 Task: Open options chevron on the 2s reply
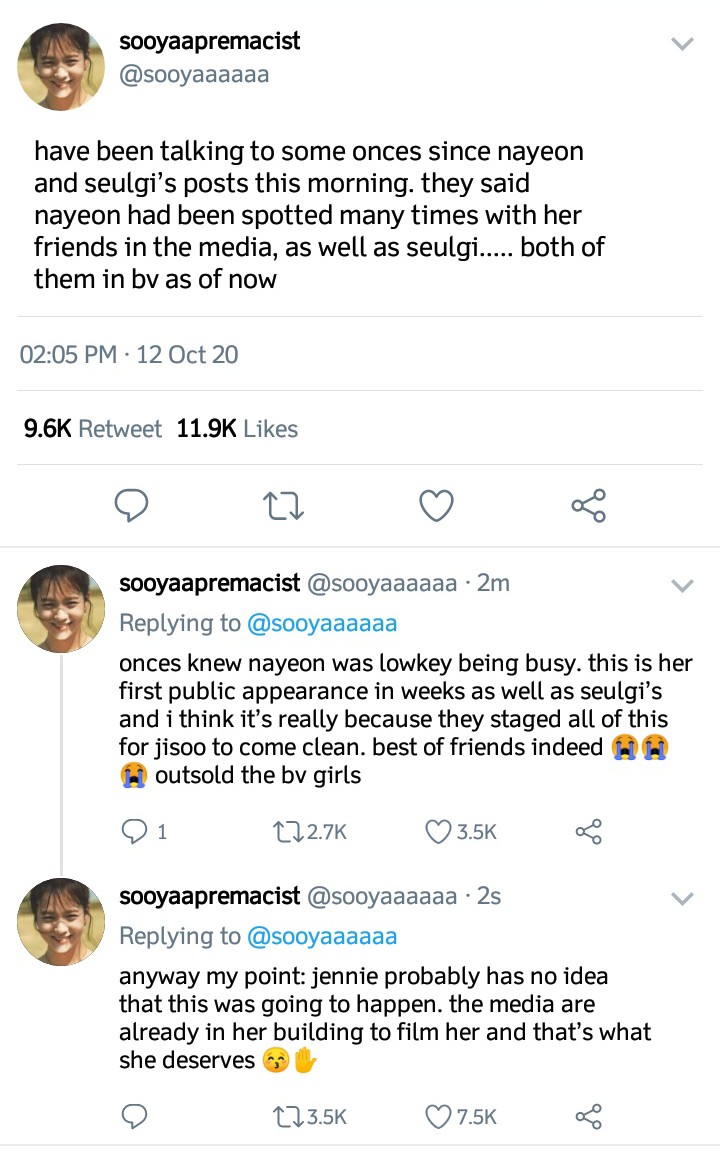(x=681, y=899)
